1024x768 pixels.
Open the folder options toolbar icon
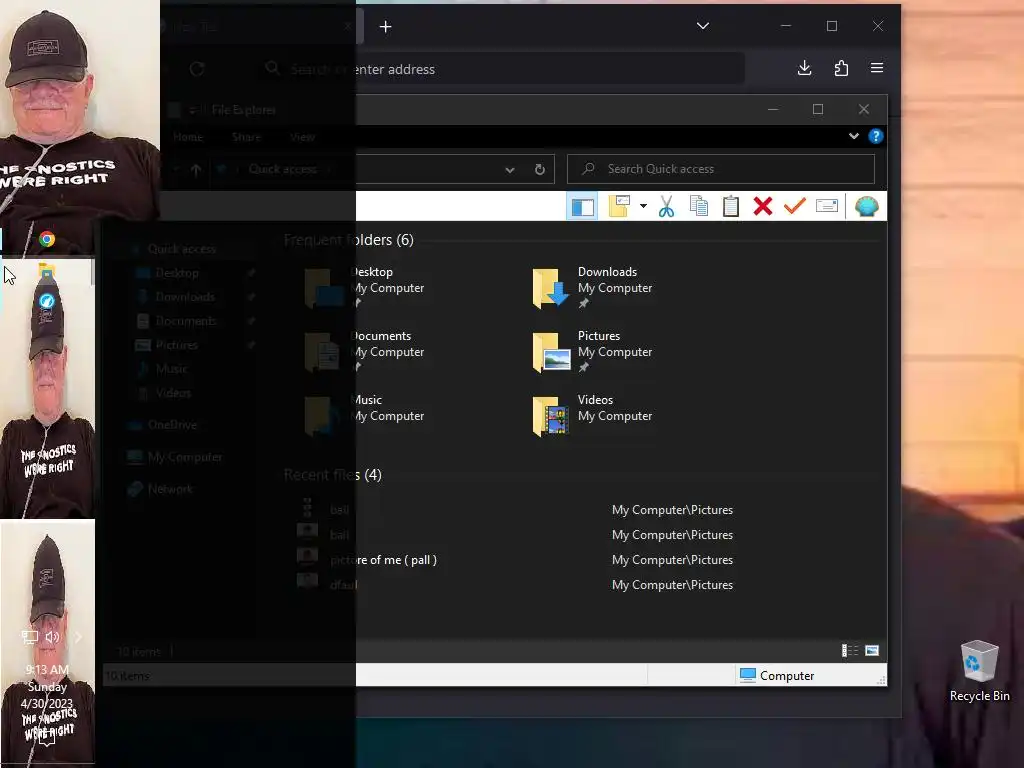pos(619,206)
